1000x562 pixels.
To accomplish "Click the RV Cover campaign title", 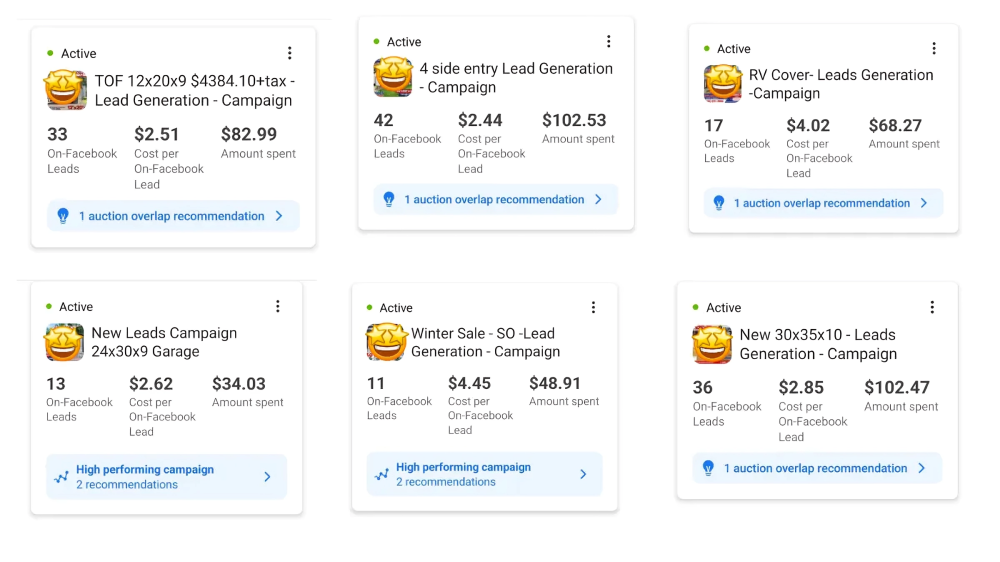I will click(x=840, y=84).
